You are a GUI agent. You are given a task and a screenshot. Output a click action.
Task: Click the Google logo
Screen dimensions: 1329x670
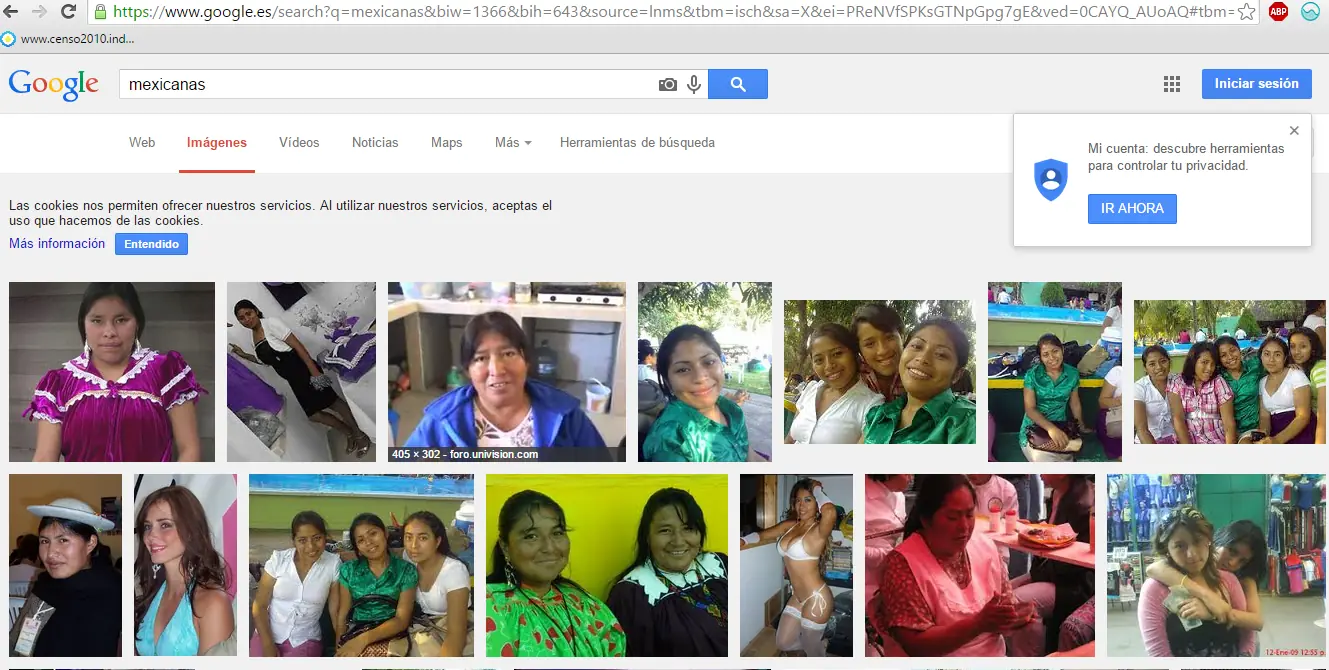tap(53, 85)
